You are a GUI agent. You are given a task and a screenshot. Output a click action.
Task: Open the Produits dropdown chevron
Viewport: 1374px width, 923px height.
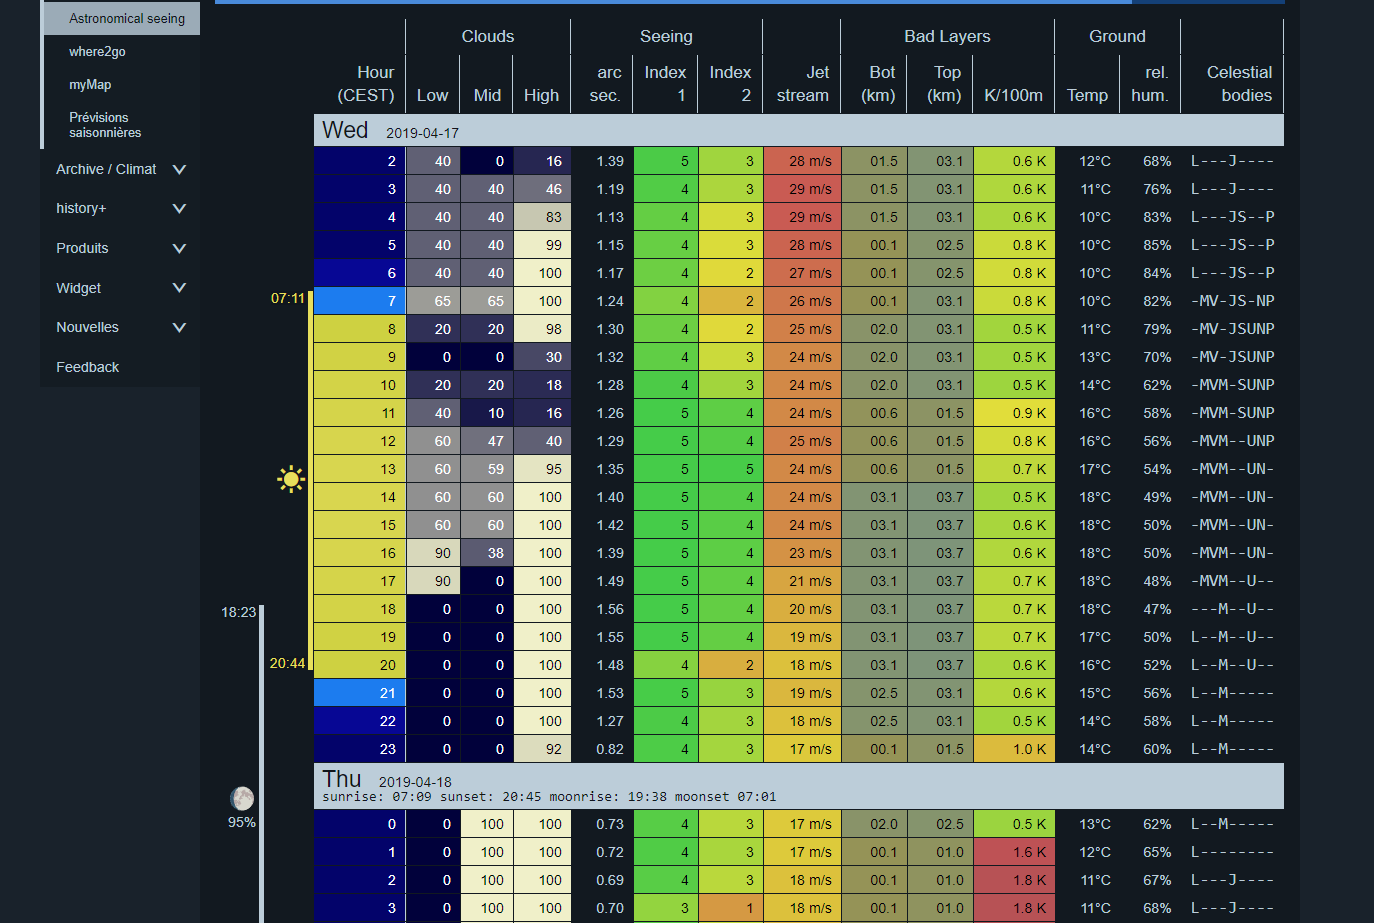pyautogui.click(x=179, y=248)
